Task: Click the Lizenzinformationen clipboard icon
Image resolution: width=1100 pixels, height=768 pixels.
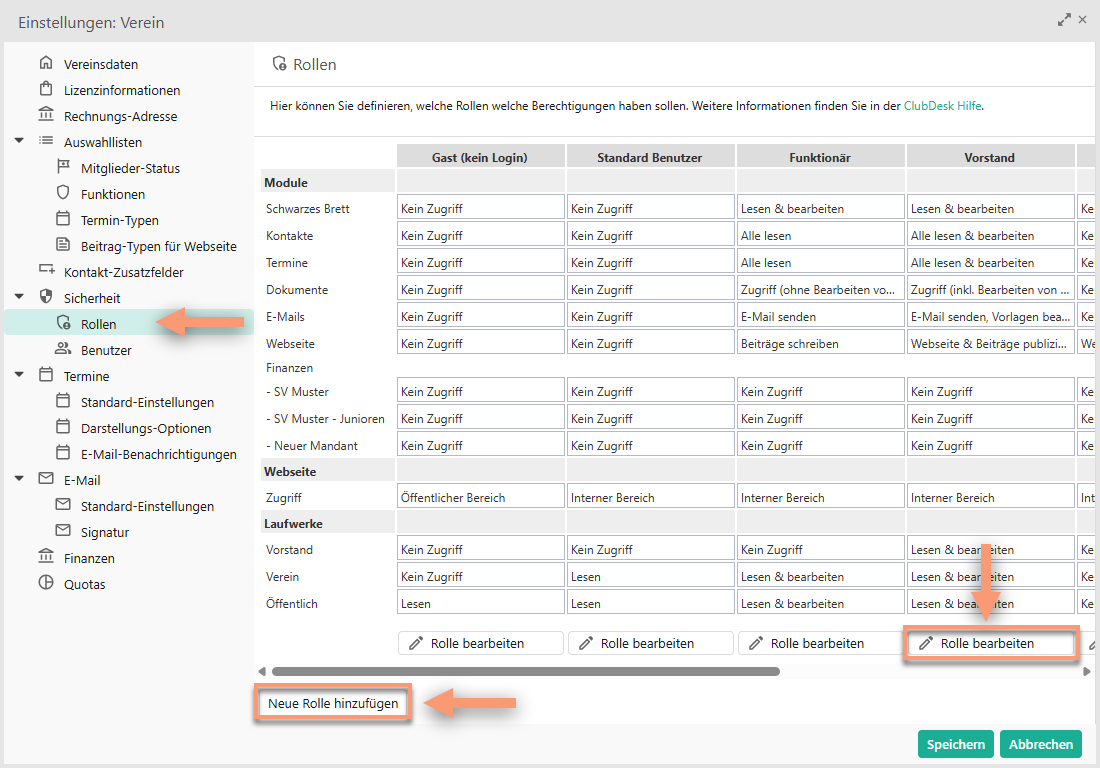Action: (46, 89)
